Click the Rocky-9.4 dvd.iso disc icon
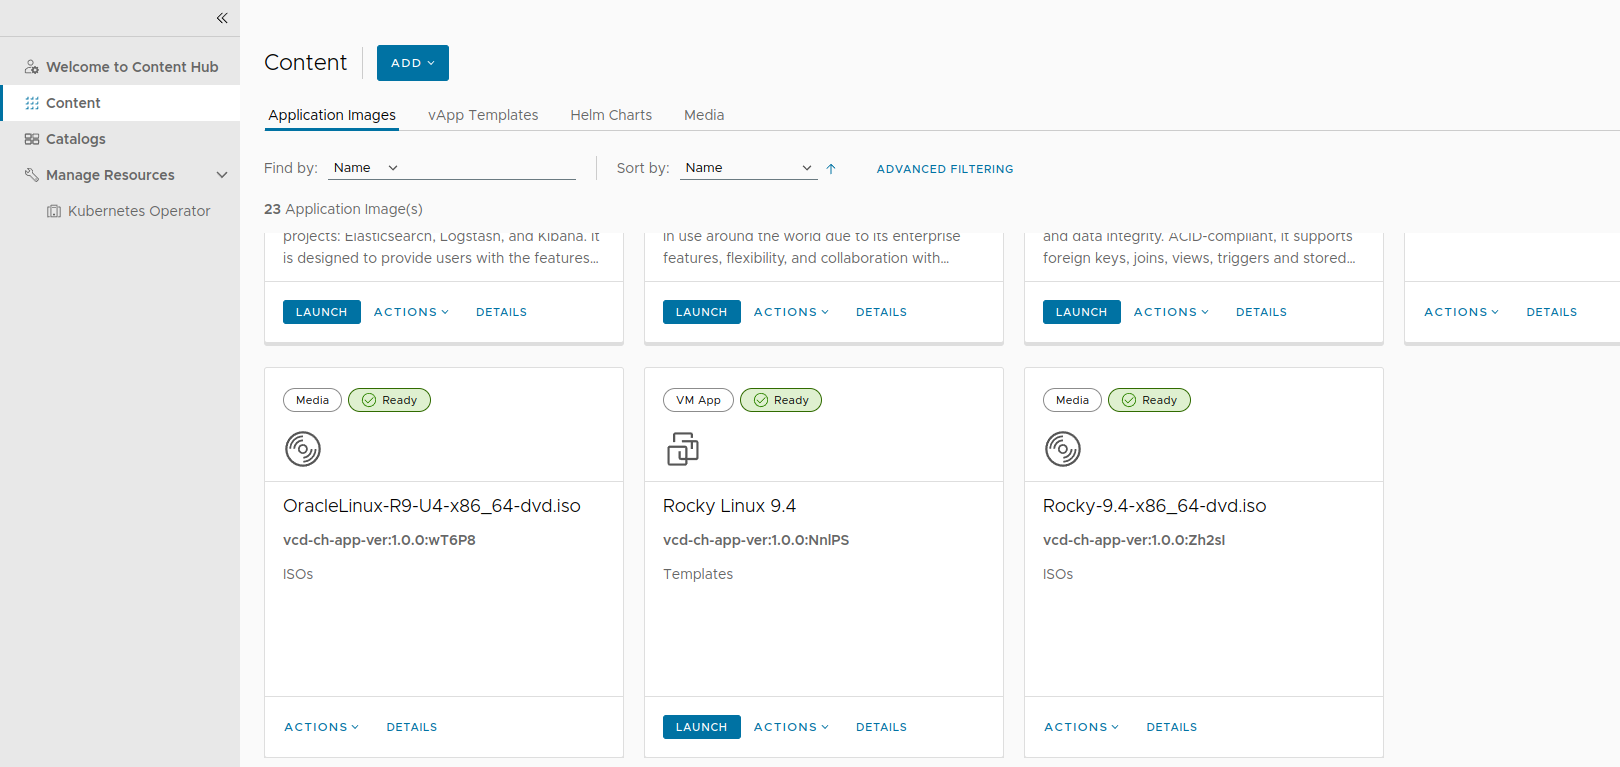This screenshot has height=767, width=1620. [1063, 449]
